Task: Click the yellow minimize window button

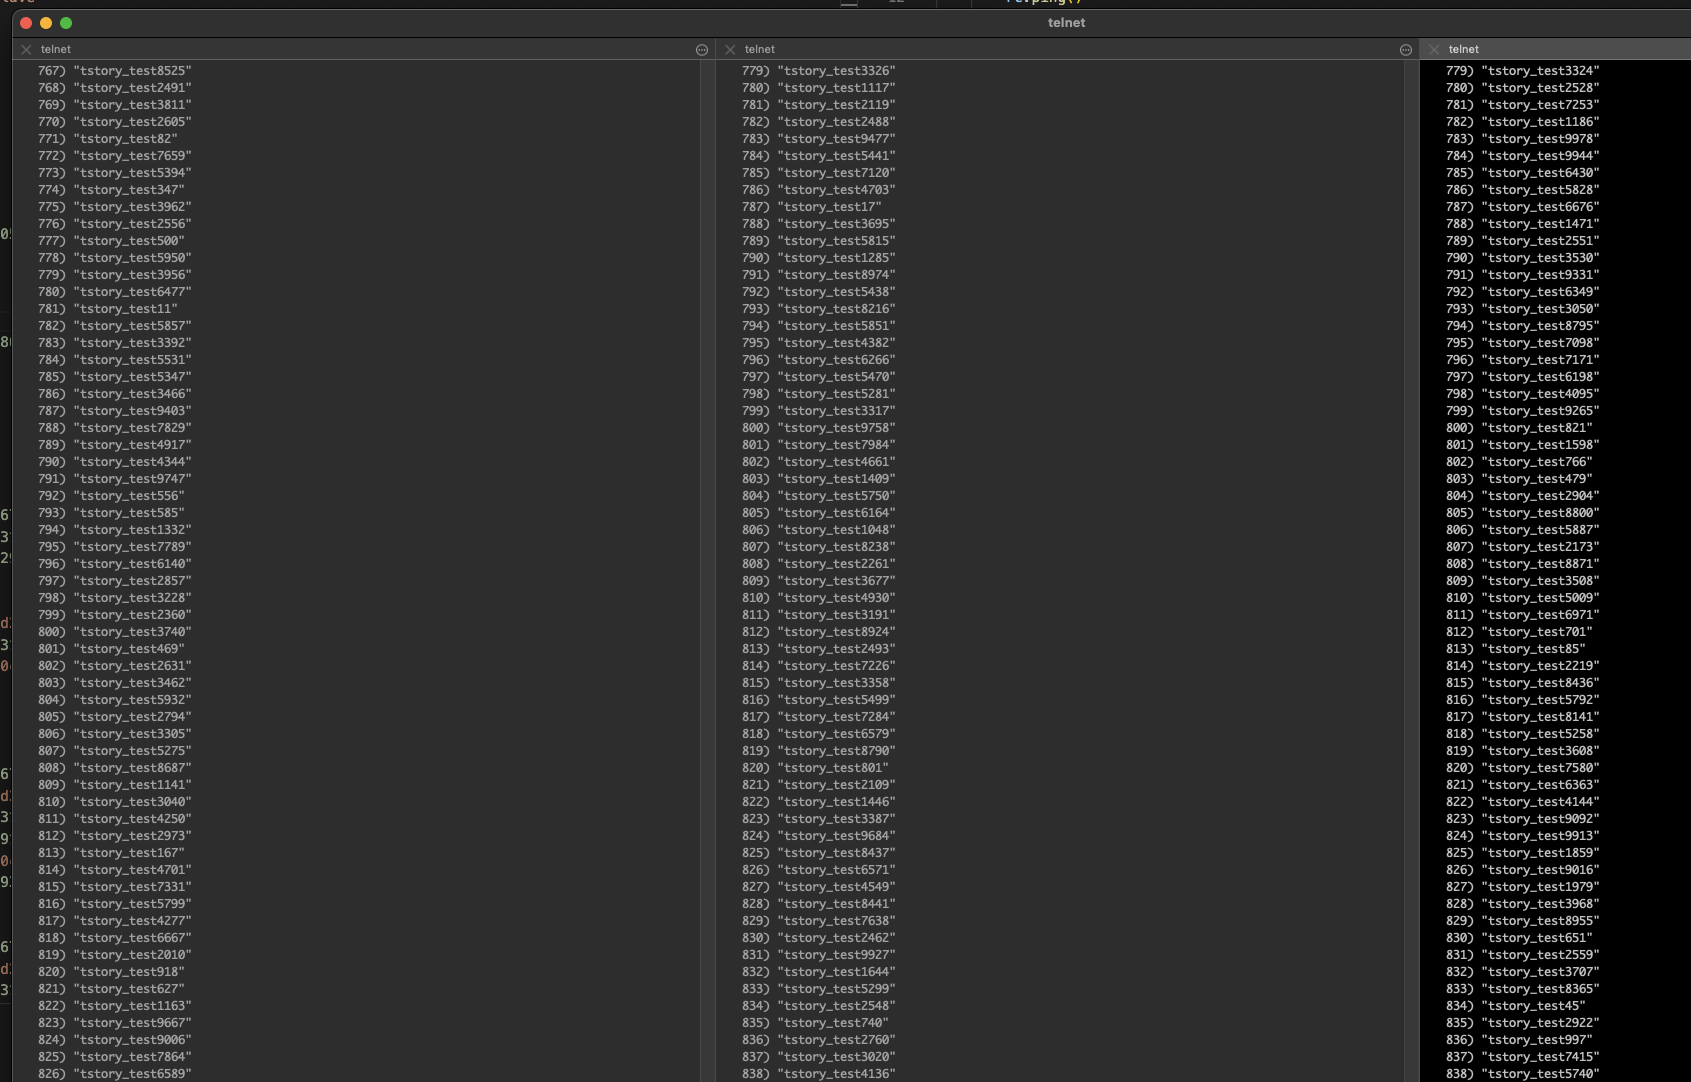Action: coord(46,23)
